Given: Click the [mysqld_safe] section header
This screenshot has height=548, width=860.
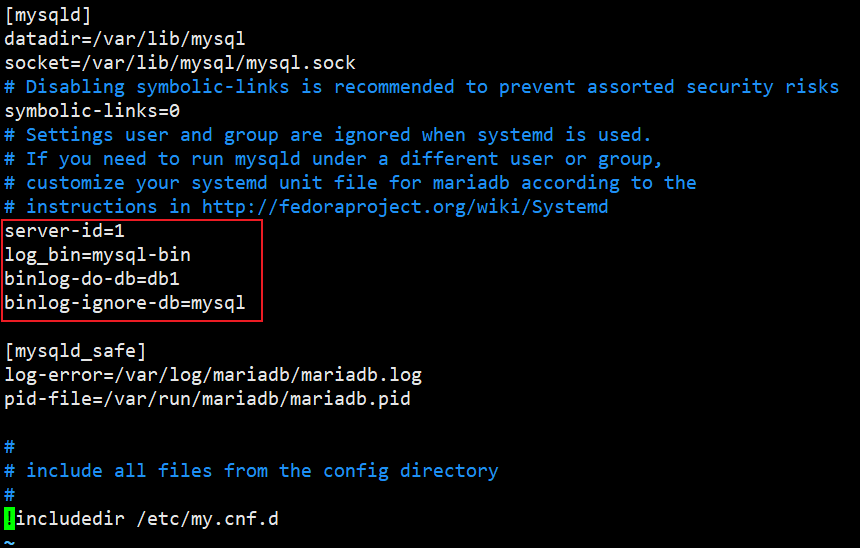Looking at the screenshot, I should click(75, 351).
